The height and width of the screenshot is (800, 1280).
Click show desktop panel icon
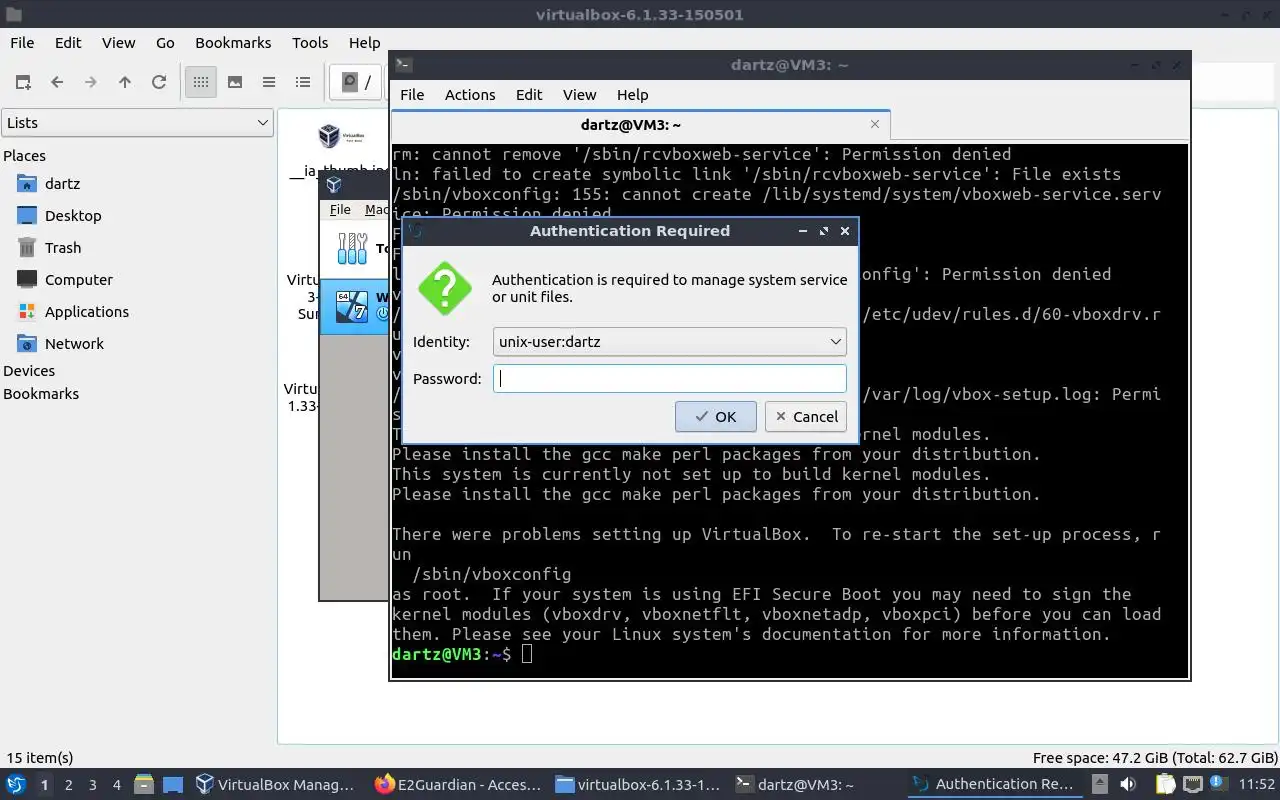[x=173, y=785]
